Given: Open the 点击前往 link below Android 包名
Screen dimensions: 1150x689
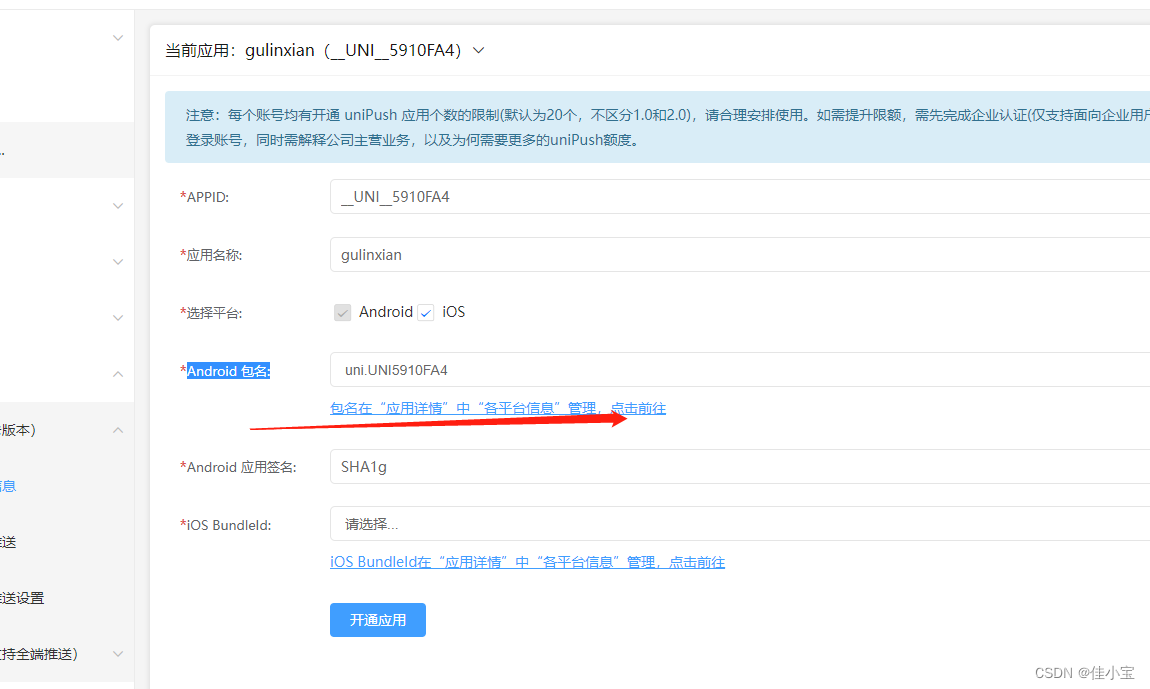Looking at the screenshot, I should click(638, 408).
